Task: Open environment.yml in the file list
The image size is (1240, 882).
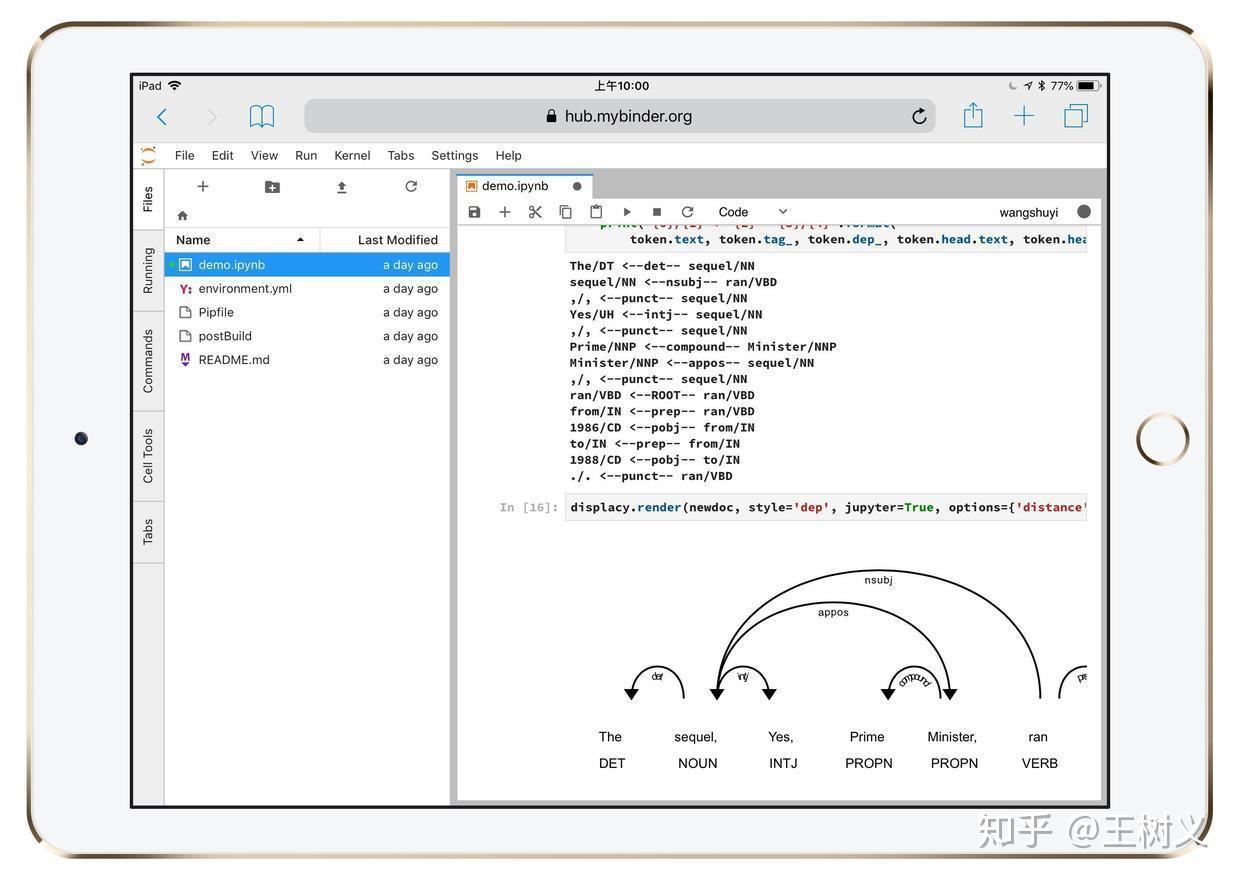Action: (245, 289)
